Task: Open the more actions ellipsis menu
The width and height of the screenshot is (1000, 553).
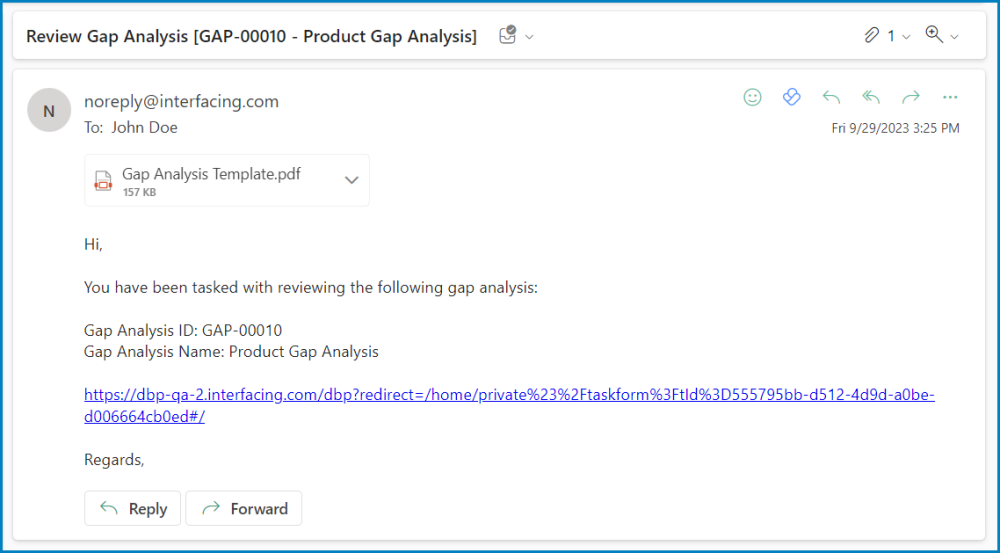Action: click(950, 97)
